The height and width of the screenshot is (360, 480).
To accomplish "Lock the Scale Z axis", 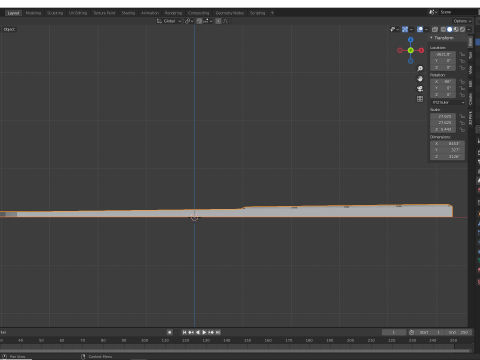I will (x=462, y=129).
